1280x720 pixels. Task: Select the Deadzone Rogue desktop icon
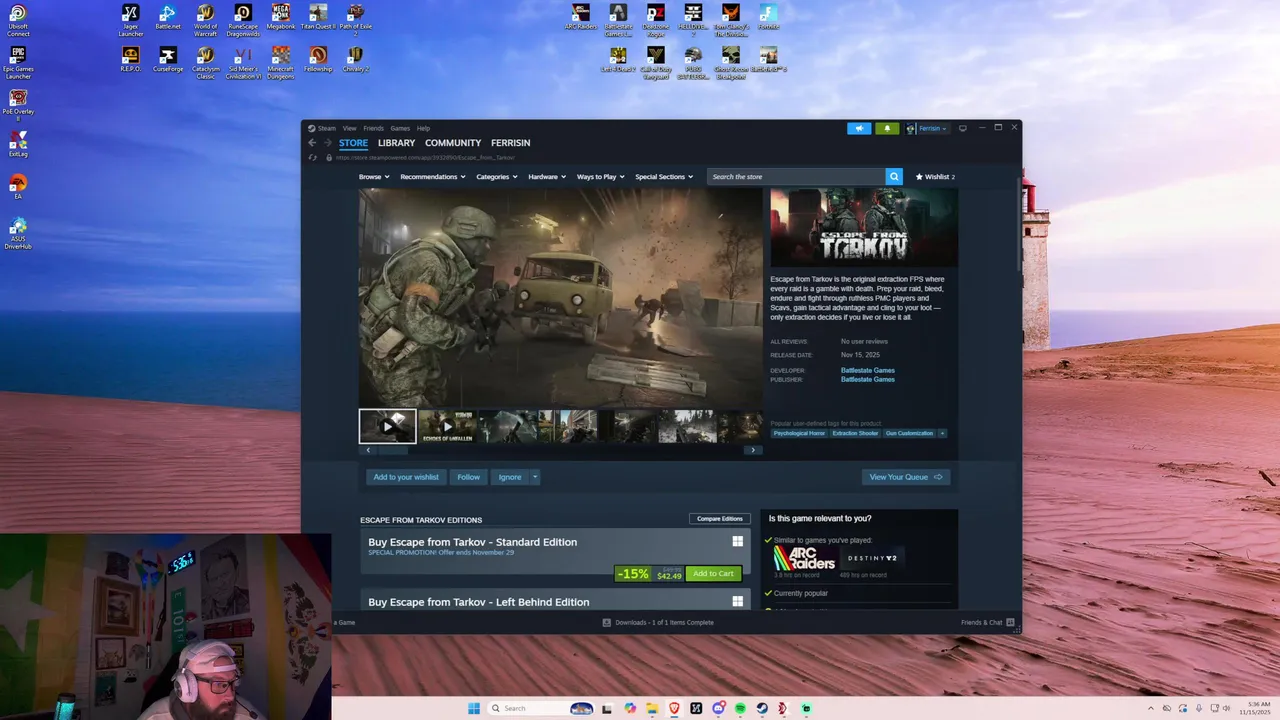tap(656, 20)
